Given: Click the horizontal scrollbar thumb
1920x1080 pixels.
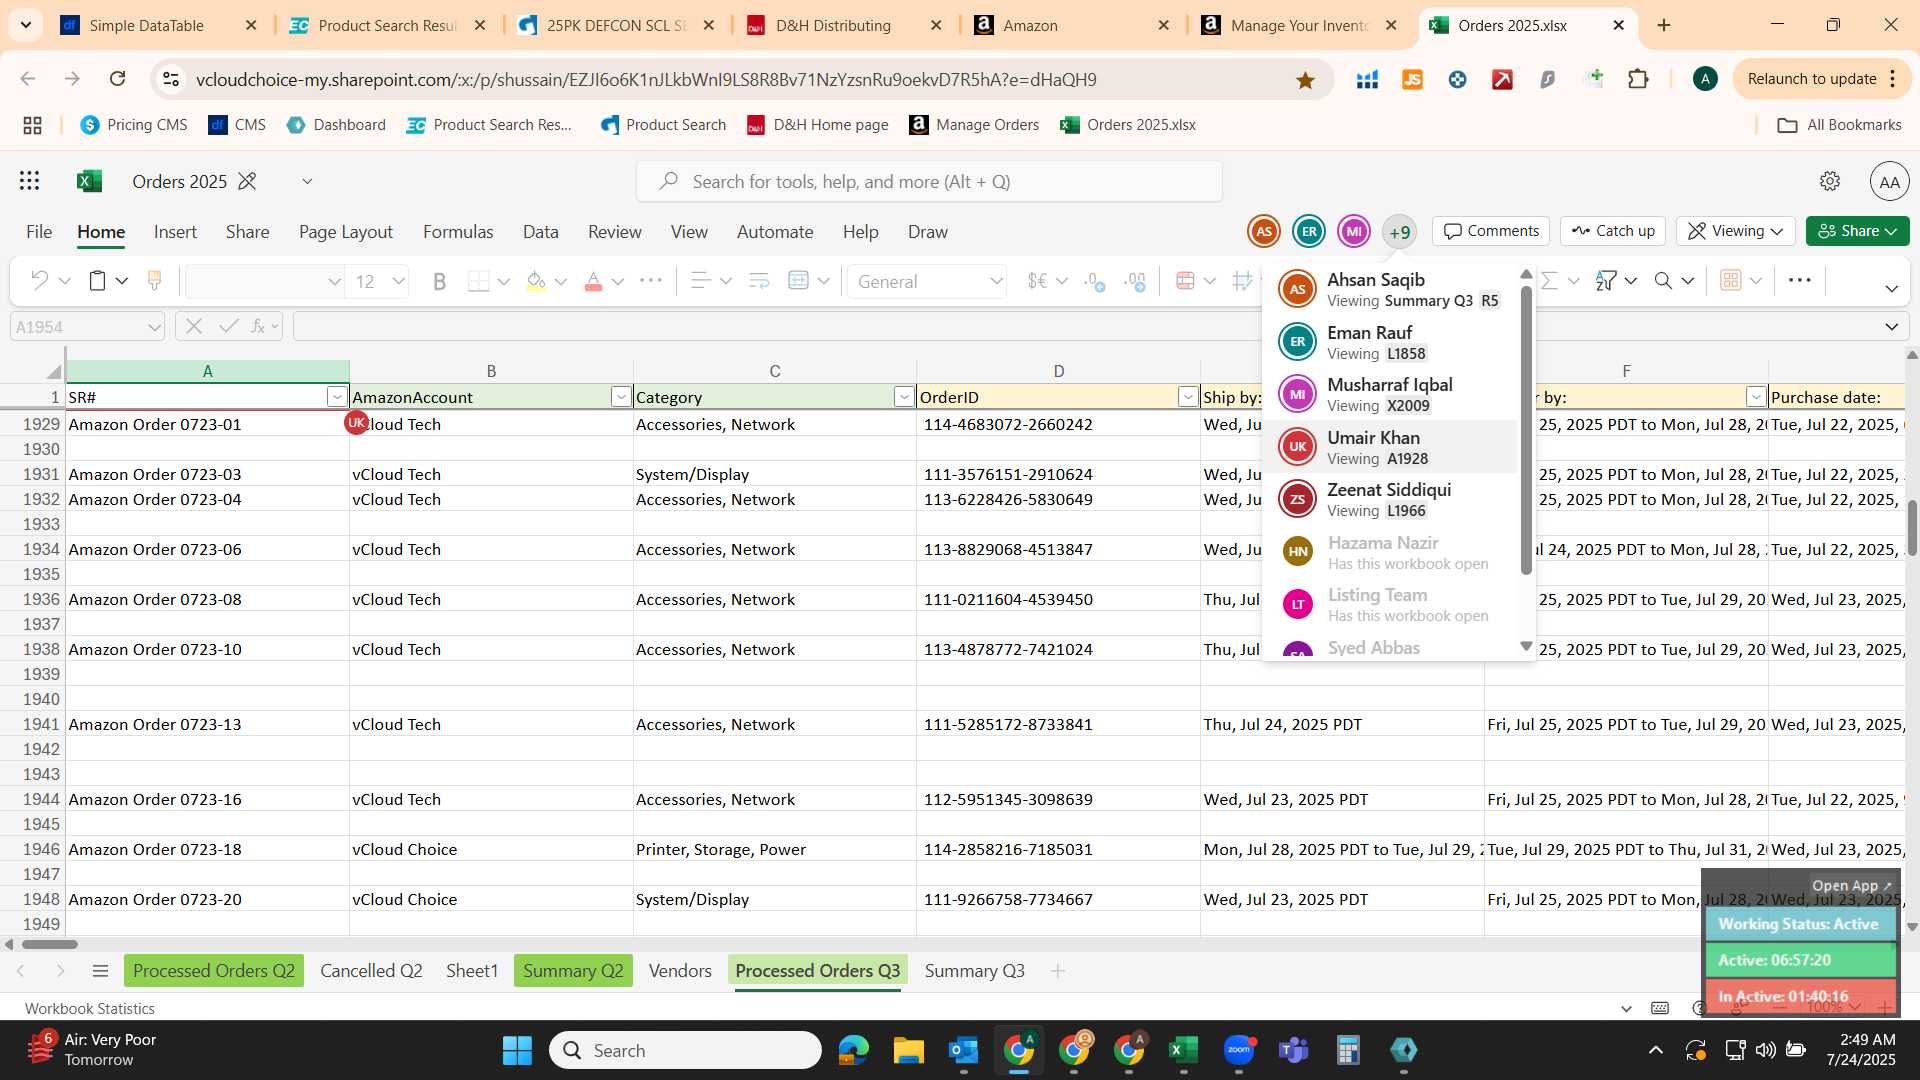Looking at the screenshot, I should pos(50,944).
